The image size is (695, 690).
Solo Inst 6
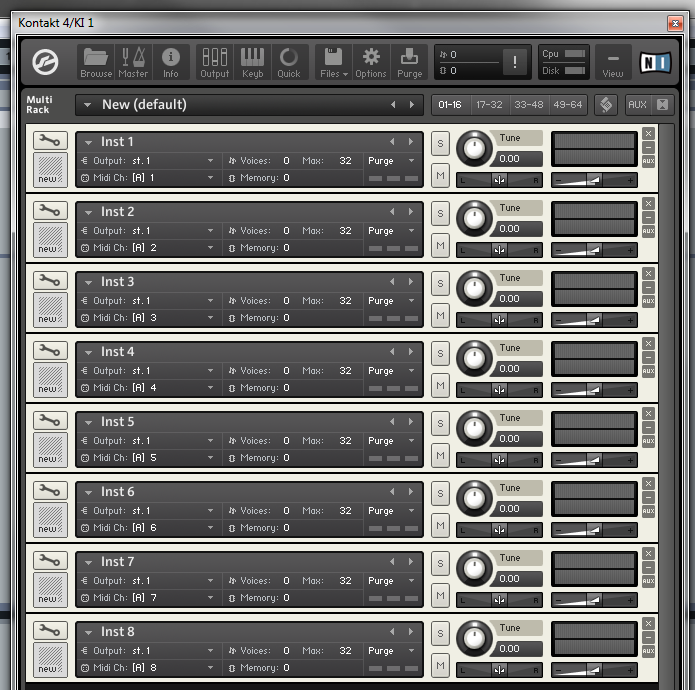pyautogui.click(x=440, y=494)
